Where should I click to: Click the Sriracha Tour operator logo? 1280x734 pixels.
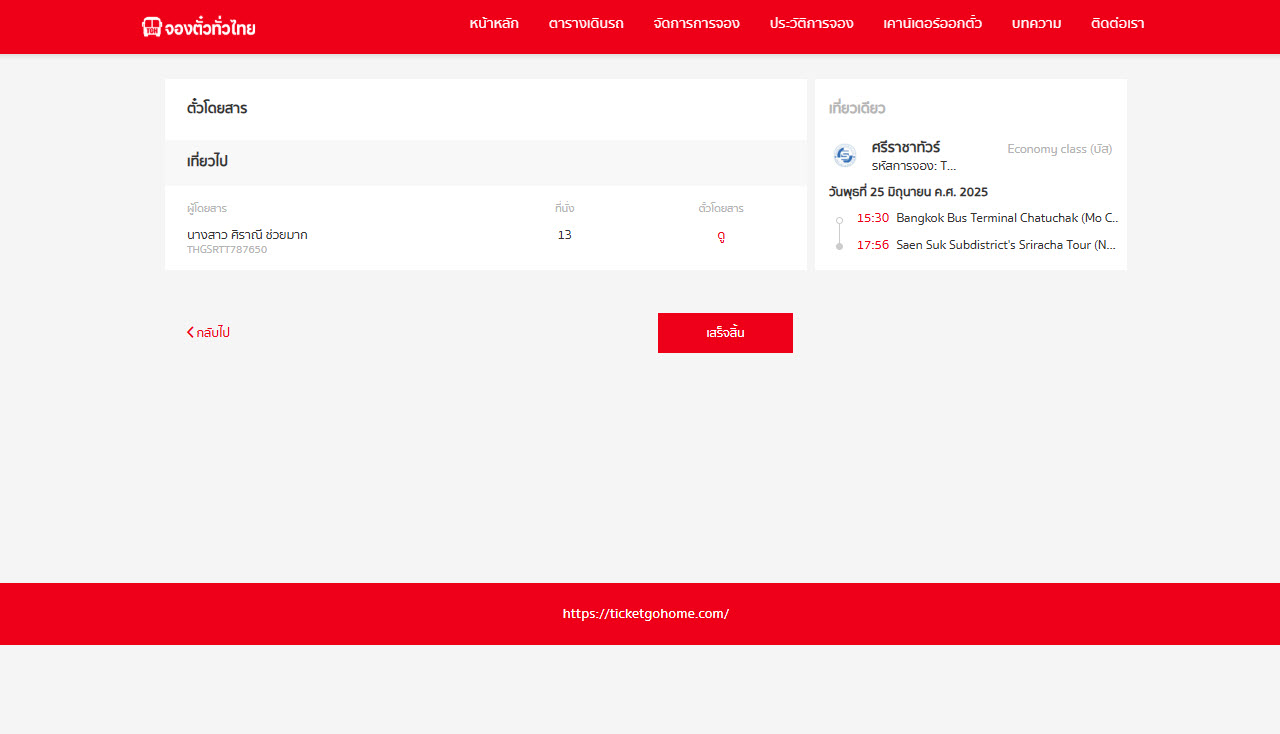pyautogui.click(x=845, y=155)
